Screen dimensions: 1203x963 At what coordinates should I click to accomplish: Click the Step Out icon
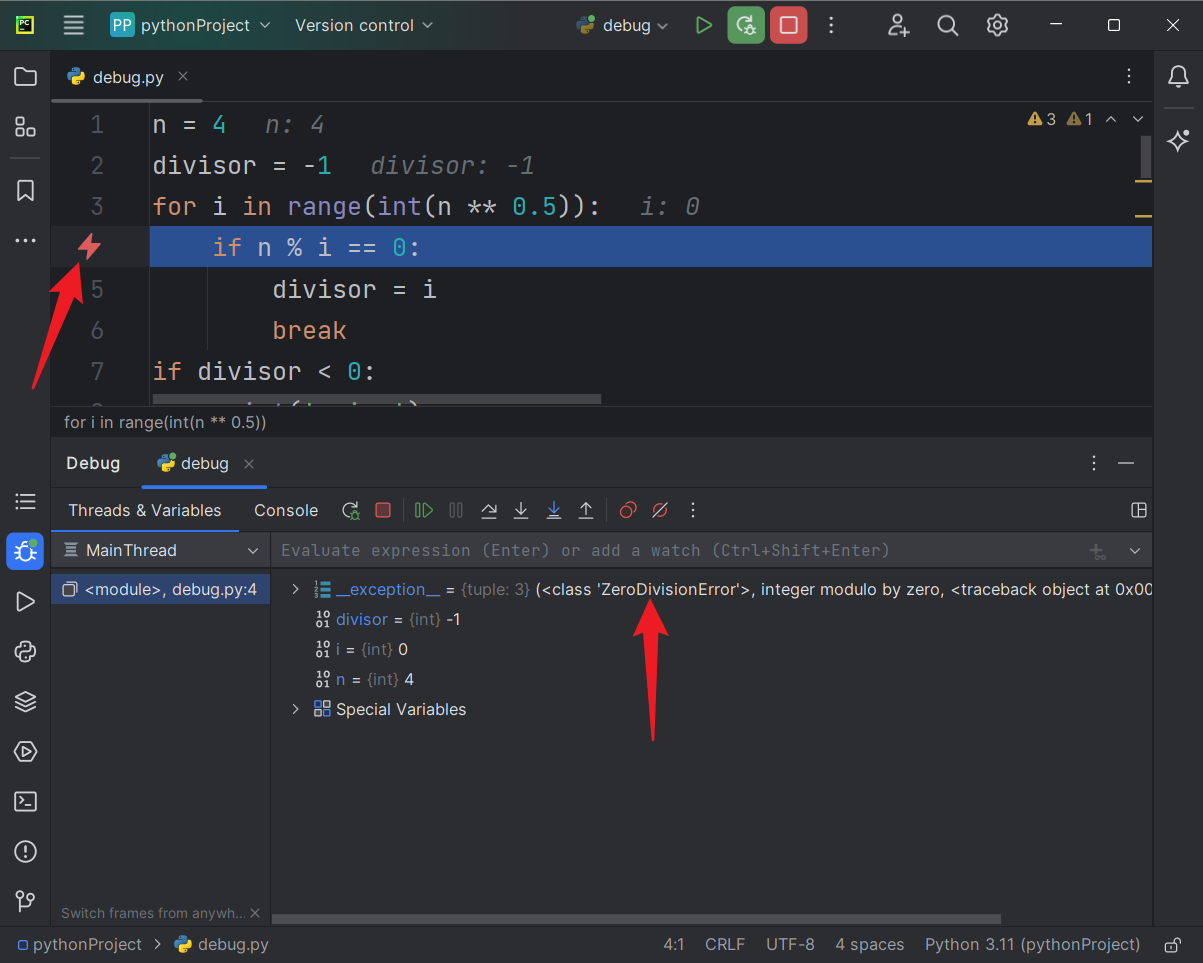586,510
